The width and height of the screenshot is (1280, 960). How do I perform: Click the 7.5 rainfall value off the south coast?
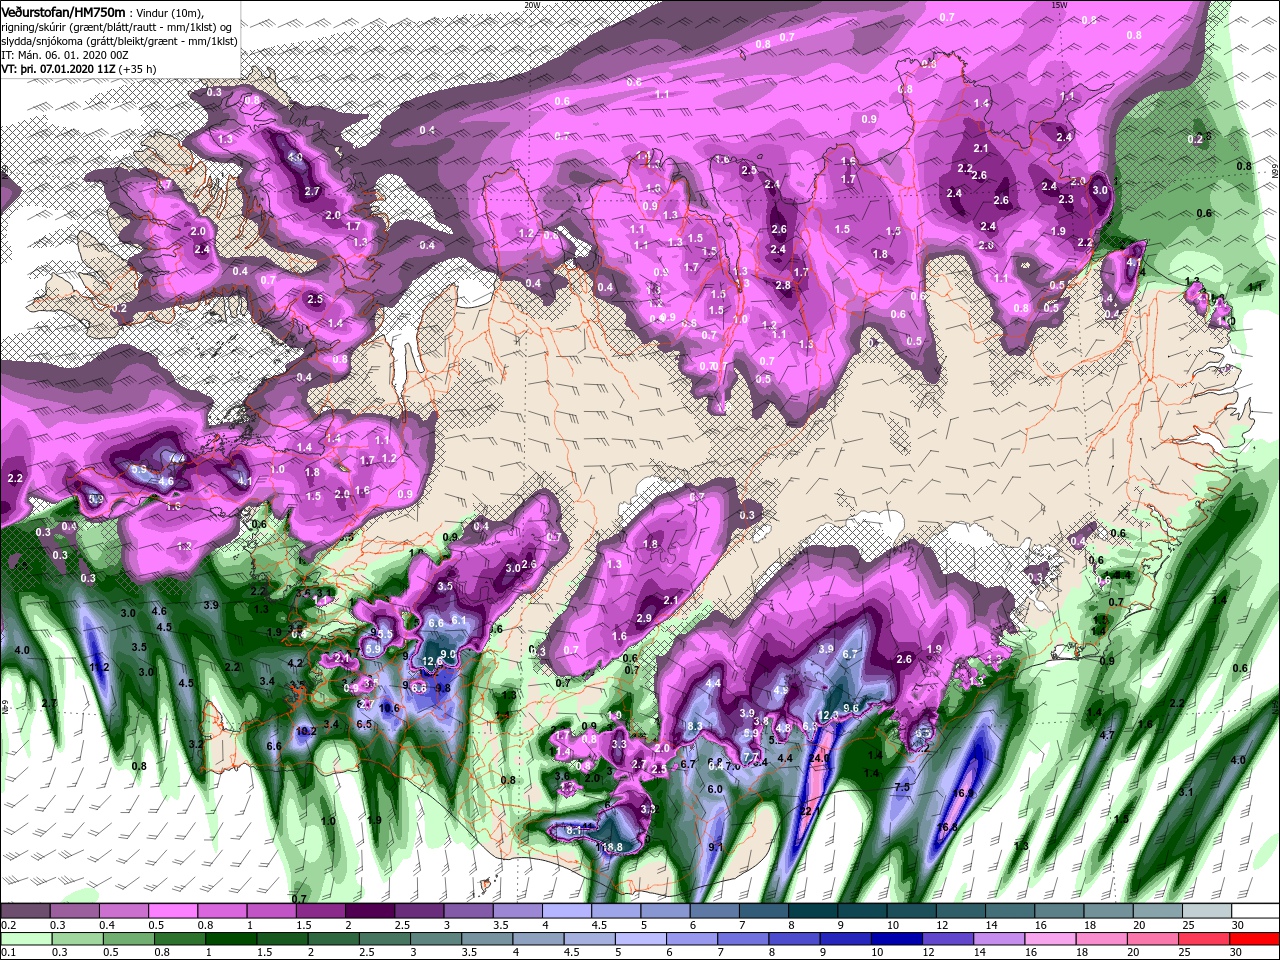click(901, 788)
